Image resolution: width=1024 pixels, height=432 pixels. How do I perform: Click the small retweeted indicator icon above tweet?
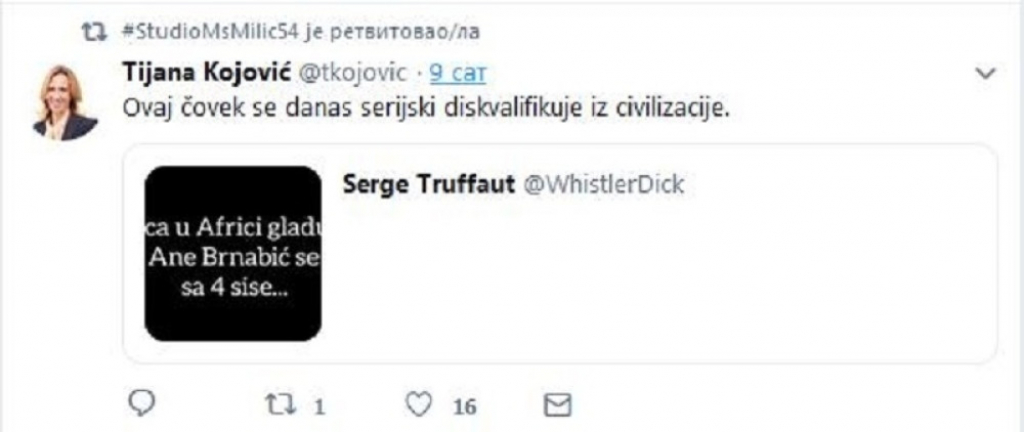[x=97, y=33]
